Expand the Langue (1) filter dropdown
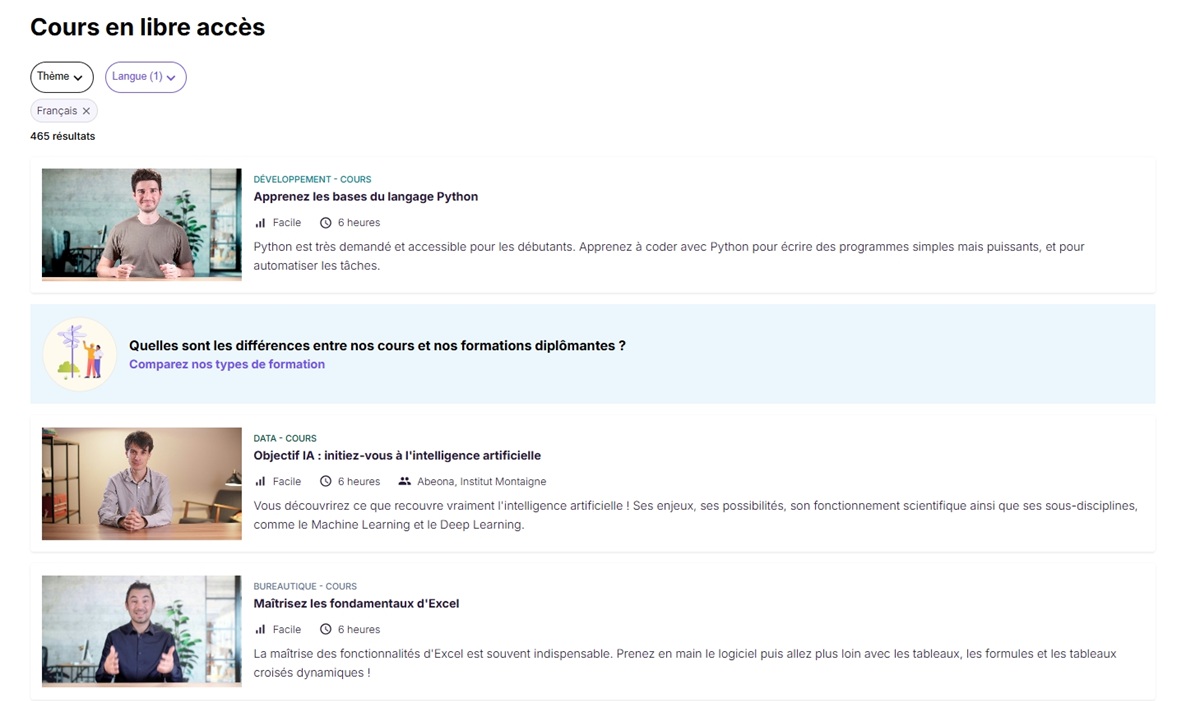The image size is (1200, 701). pyautogui.click(x=145, y=77)
